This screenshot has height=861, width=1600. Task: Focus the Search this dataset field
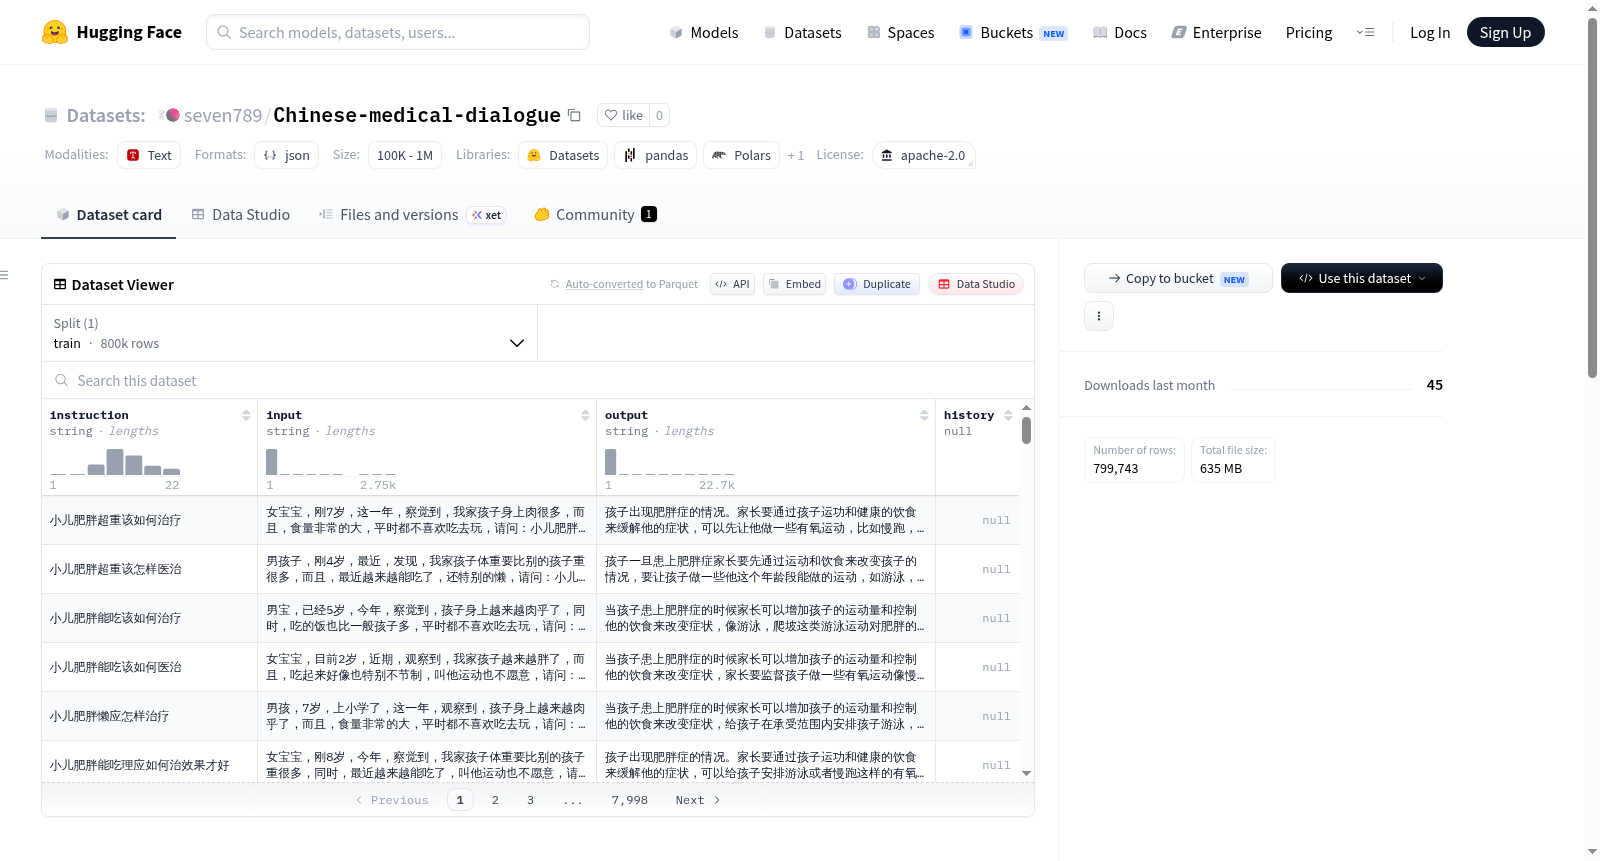[538, 381]
